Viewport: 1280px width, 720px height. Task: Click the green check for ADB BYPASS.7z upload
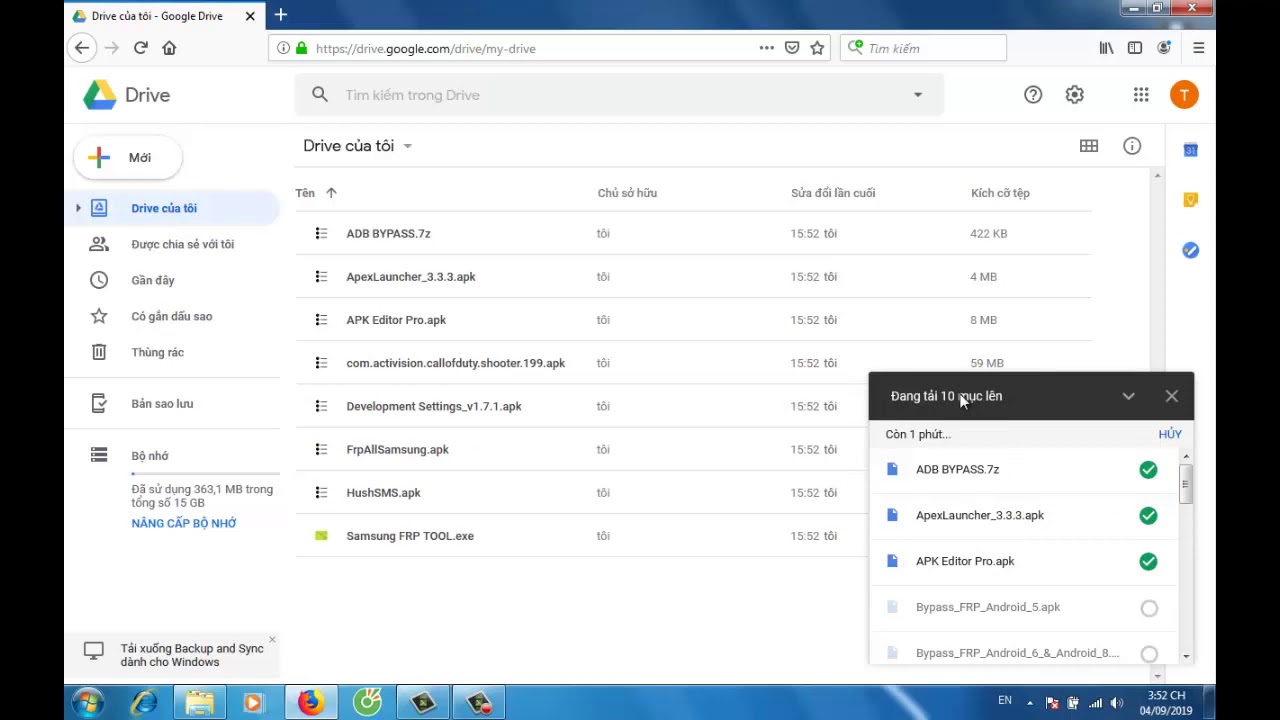(1148, 470)
